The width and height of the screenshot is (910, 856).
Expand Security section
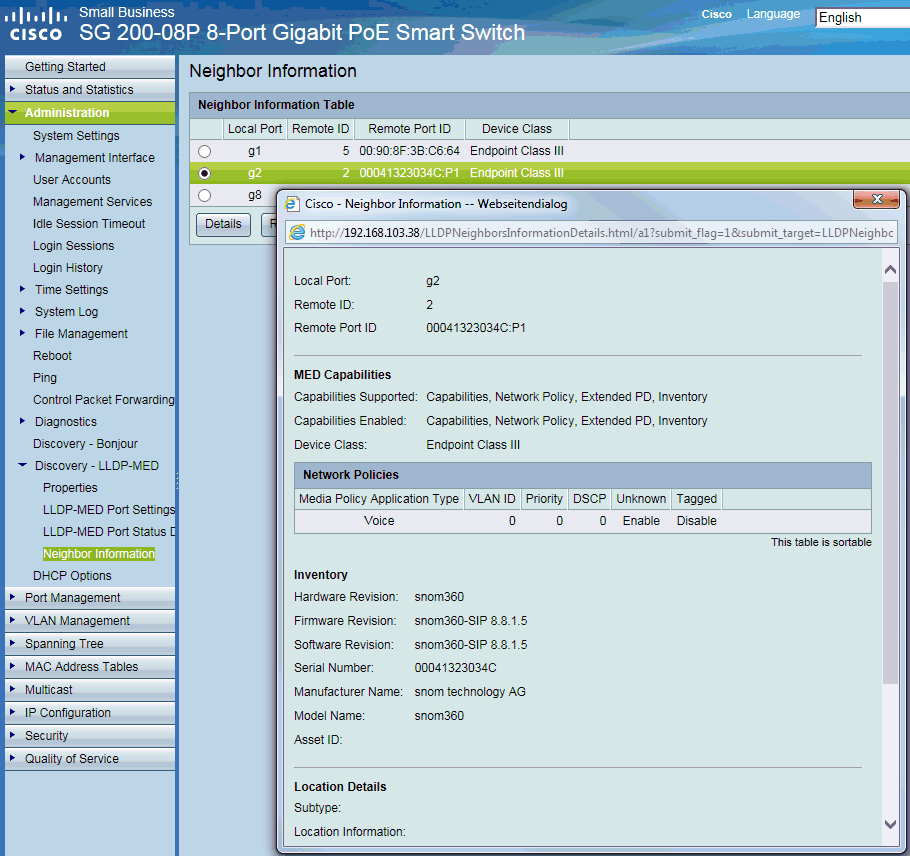coord(12,735)
